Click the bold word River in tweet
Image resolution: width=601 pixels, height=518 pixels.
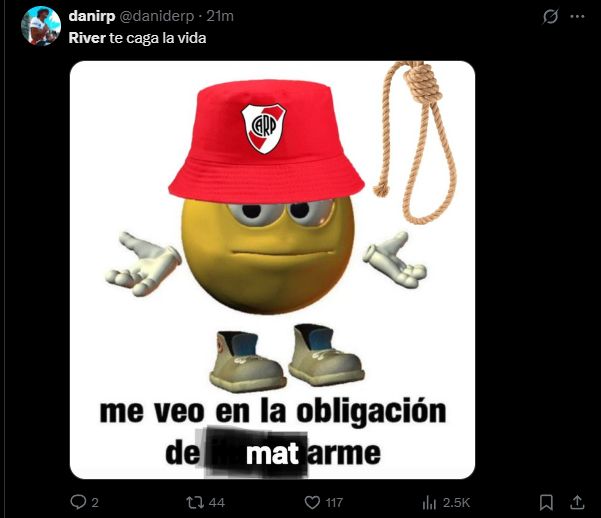pyautogui.click(x=87, y=38)
